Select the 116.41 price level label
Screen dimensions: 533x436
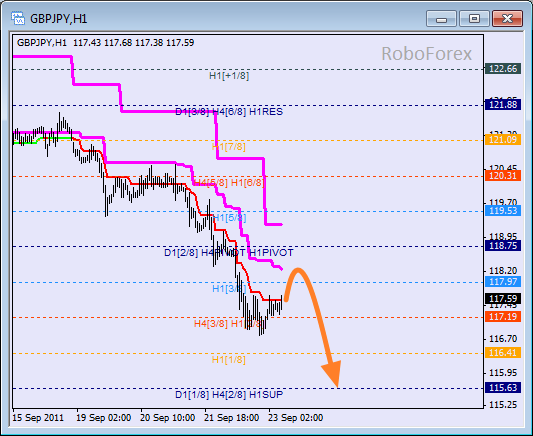pyautogui.click(x=503, y=353)
